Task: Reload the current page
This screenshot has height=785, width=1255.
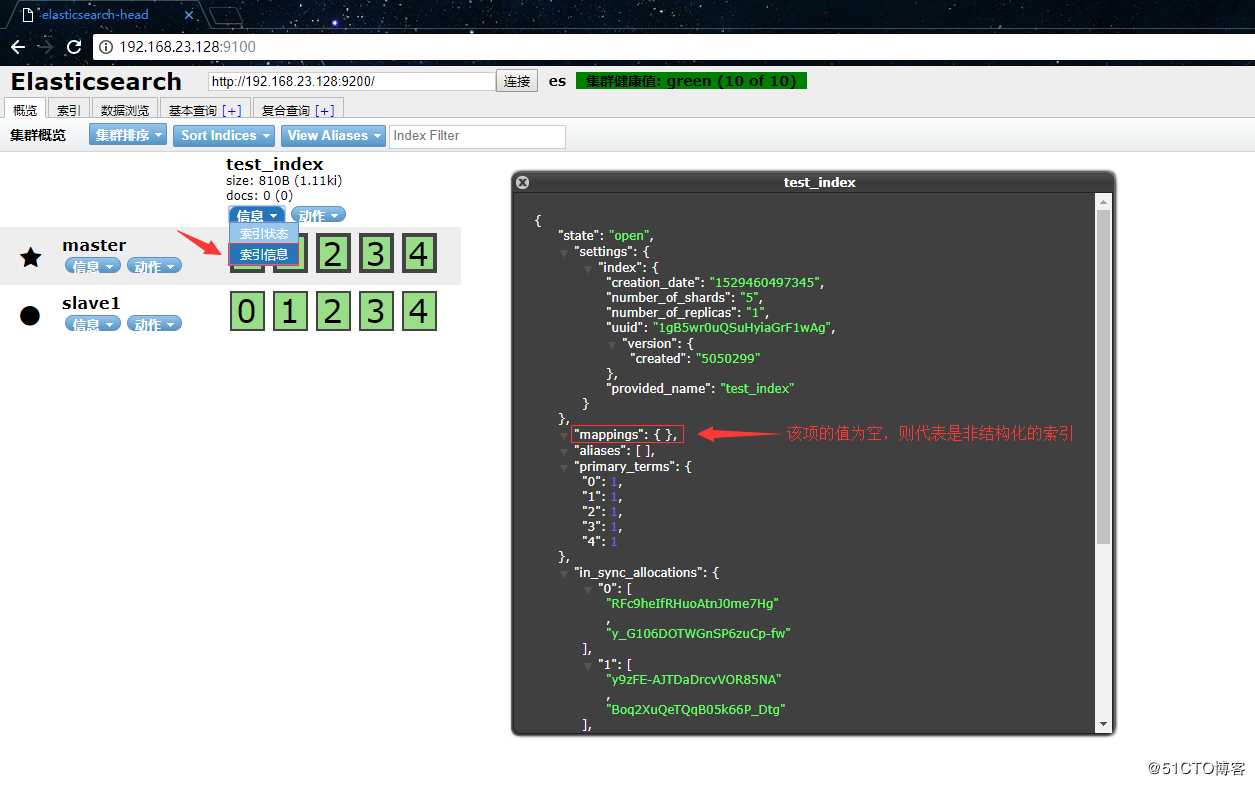Action: (74, 47)
